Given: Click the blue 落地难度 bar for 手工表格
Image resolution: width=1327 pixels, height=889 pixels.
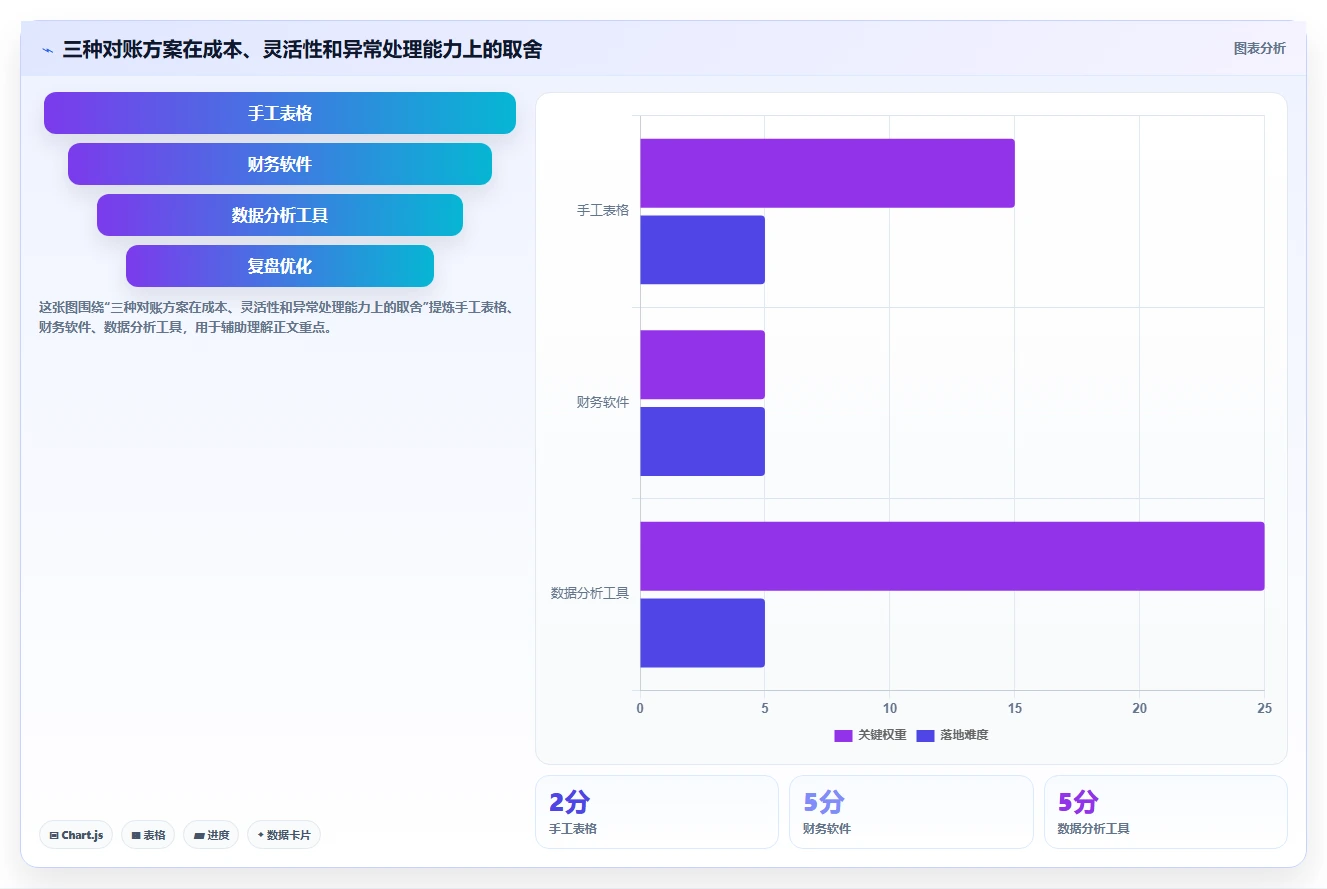Looking at the screenshot, I should click(x=702, y=250).
